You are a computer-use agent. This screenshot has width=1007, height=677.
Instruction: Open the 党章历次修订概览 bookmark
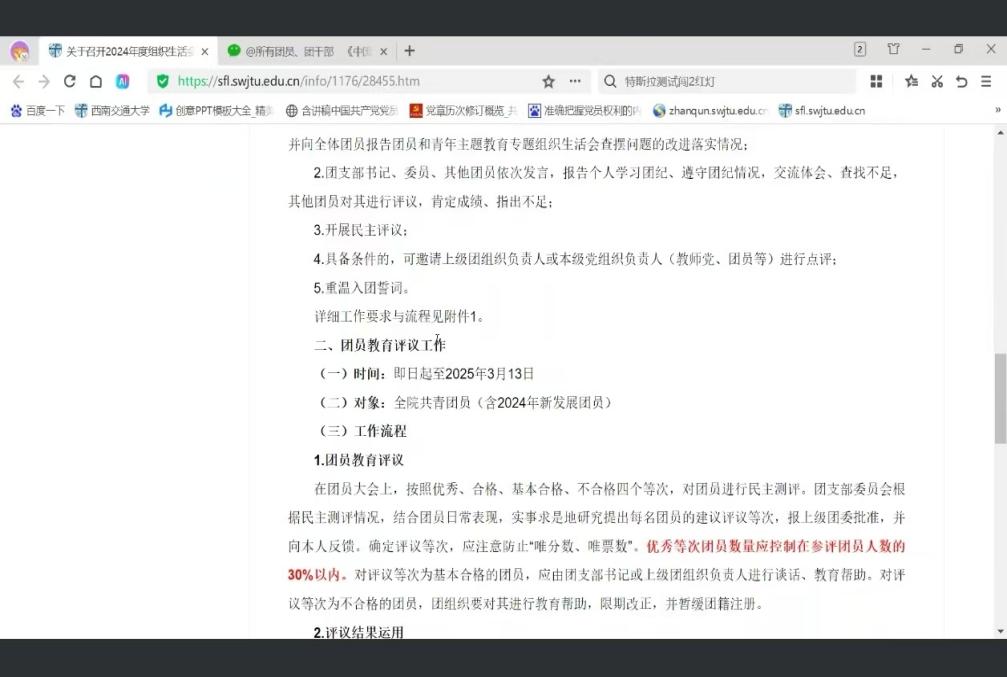463,110
